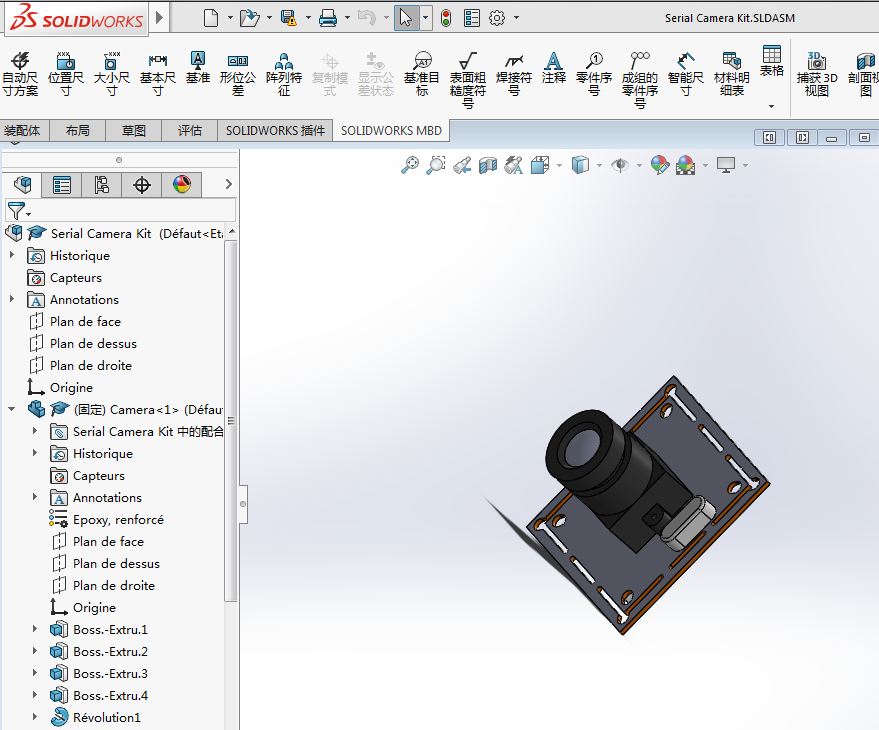This screenshot has height=730, width=879.
Task: Expand the top-level Annotations node
Action: [12, 299]
